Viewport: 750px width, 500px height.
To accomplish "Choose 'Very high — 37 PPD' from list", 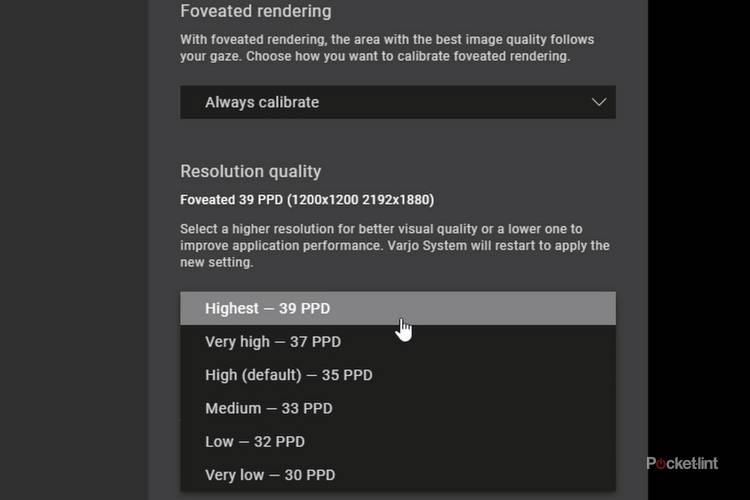I will click(x=273, y=342).
